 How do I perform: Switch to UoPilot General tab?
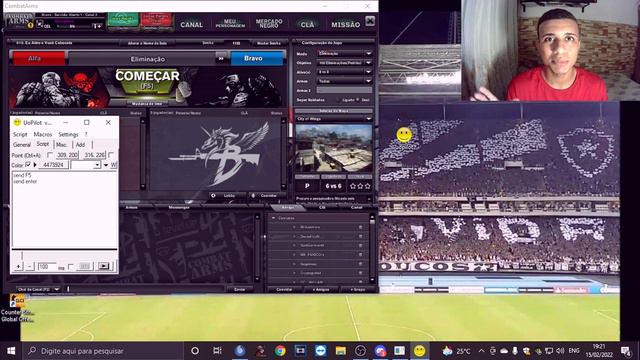pyautogui.click(x=22, y=144)
